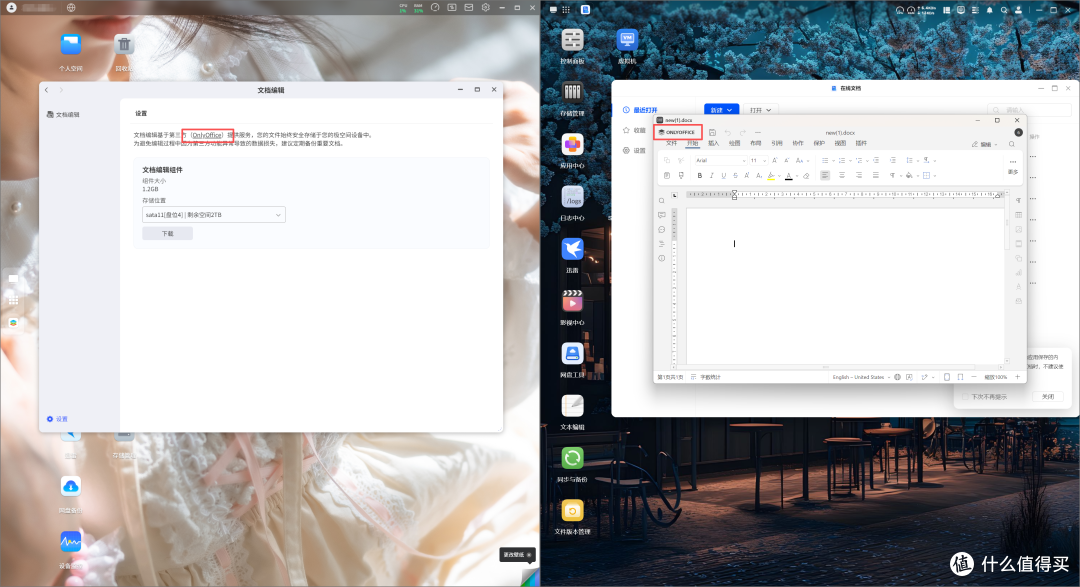Expand the bullet list dropdown arrow
The width and height of the screenshot is (1080, 587).
tap(833, 161)
